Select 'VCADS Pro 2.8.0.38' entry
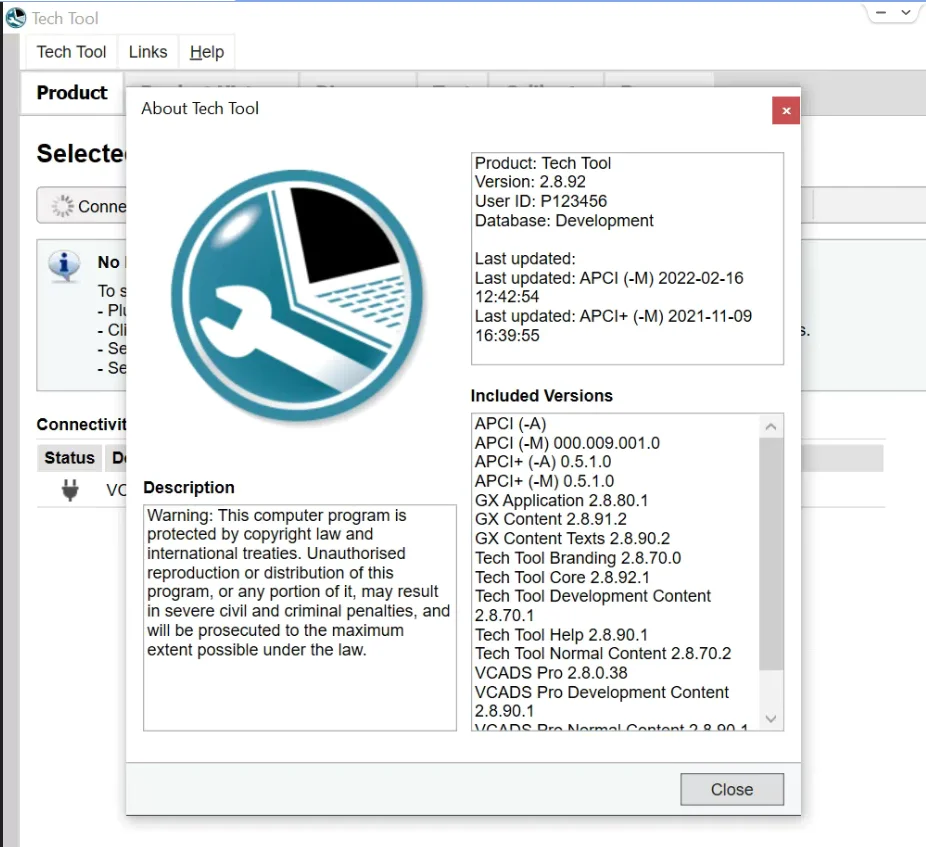The height and width of the screenshot is (847, 926). point(550,673)
